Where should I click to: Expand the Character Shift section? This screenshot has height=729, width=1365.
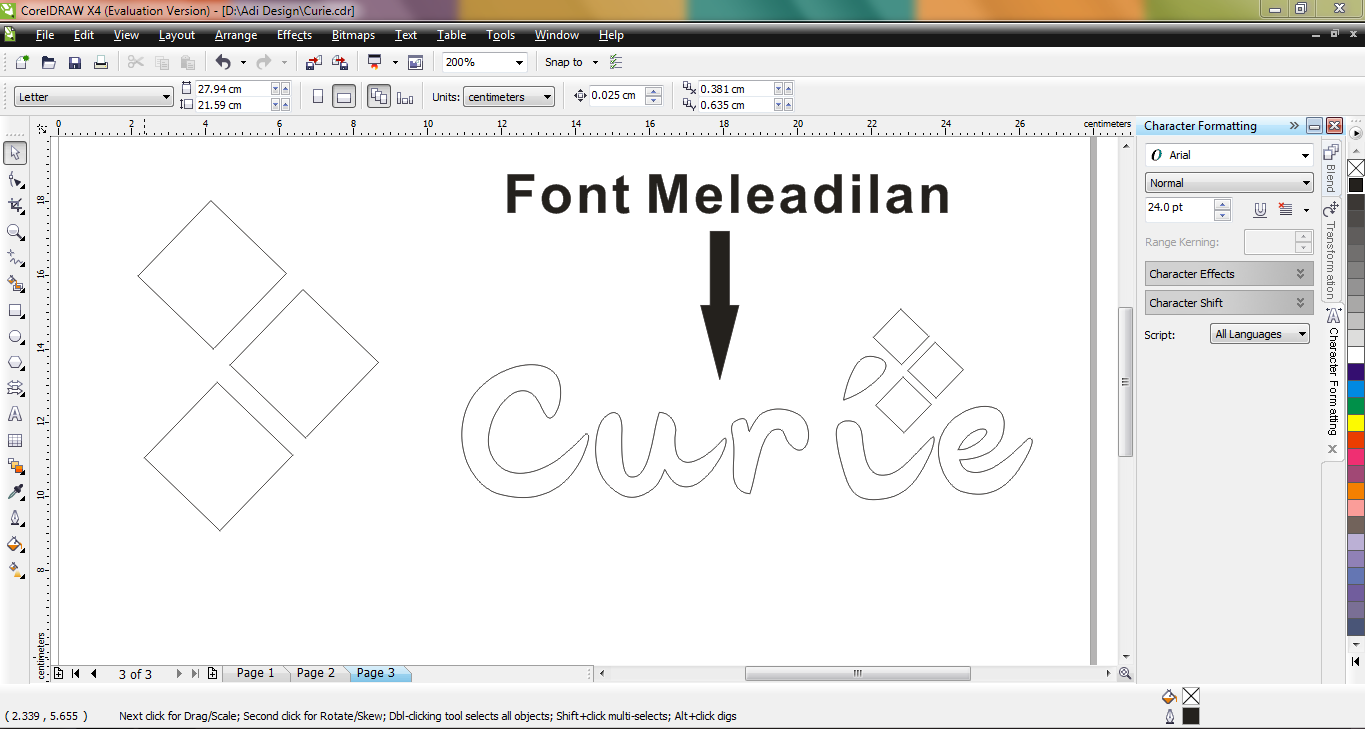tap(1229, 303)
